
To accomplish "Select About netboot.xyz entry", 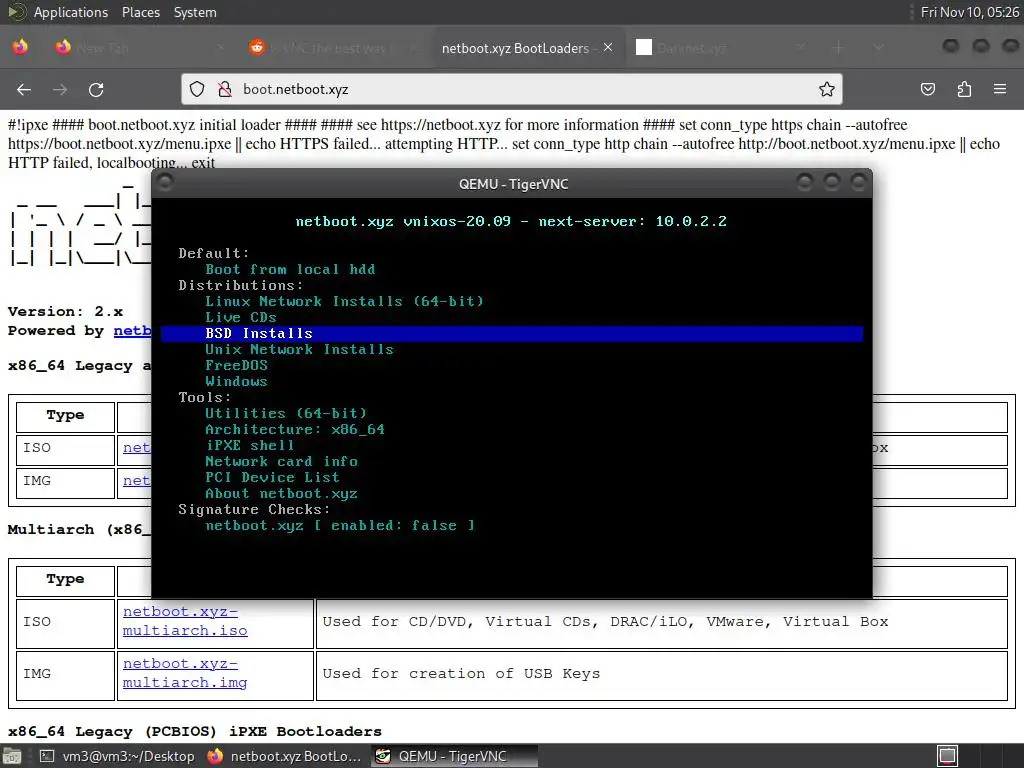I will (281, 494).
